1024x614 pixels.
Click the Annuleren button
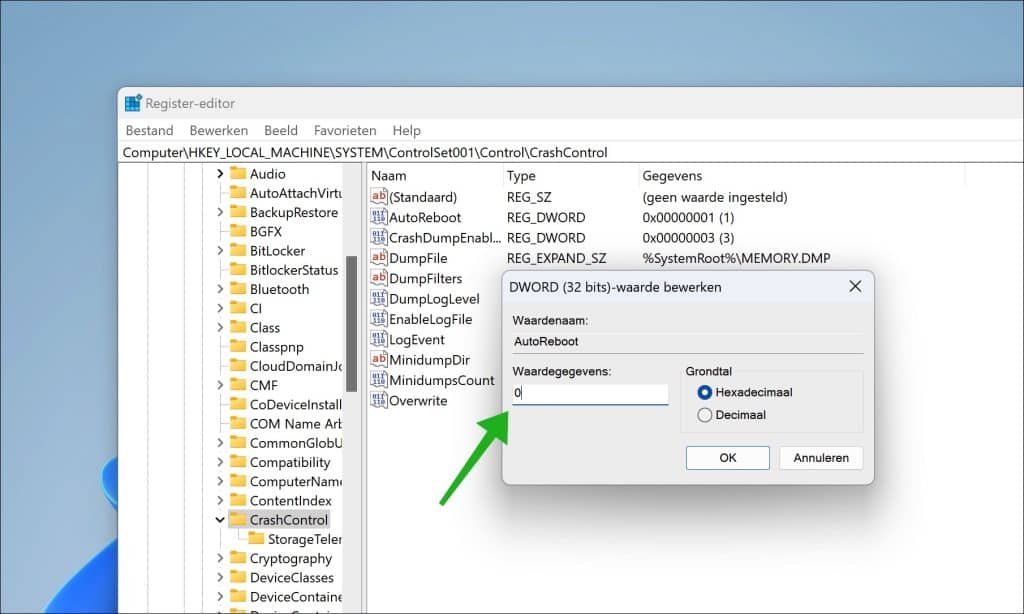821,458
